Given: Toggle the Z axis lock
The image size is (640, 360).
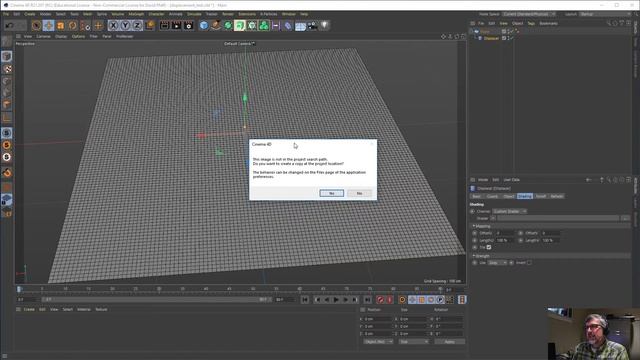Looking at the screenshot, I should click(x=137, y=26).
